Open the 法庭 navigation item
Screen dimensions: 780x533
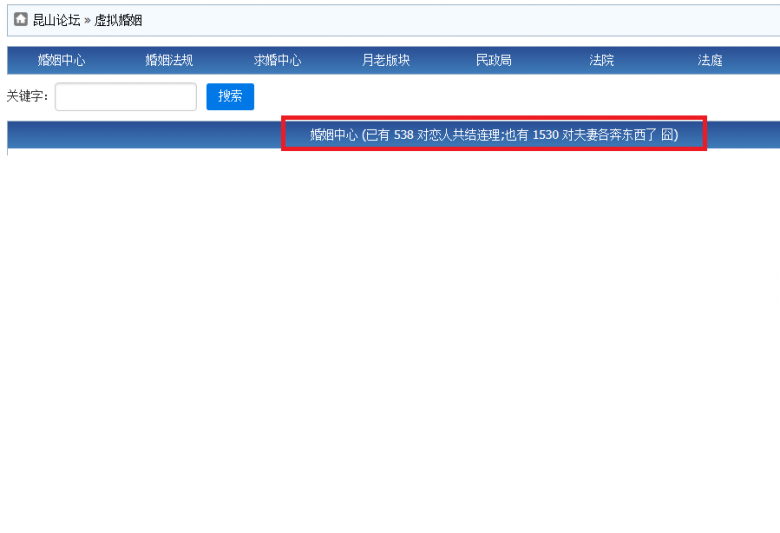pyautogui.click(x=710, y=60)
